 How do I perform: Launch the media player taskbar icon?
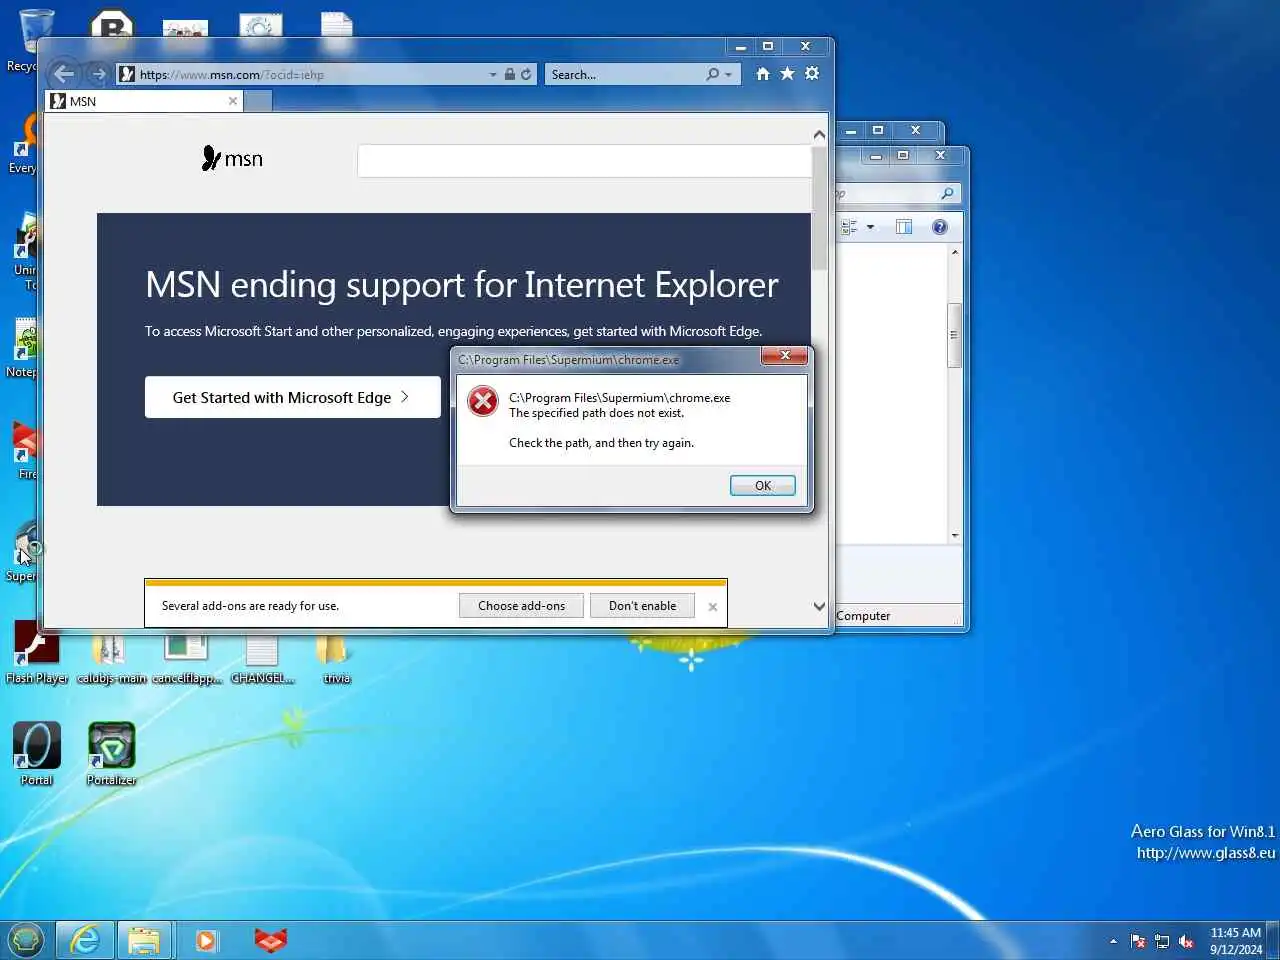pyautogui.click(x=206, y=940)
